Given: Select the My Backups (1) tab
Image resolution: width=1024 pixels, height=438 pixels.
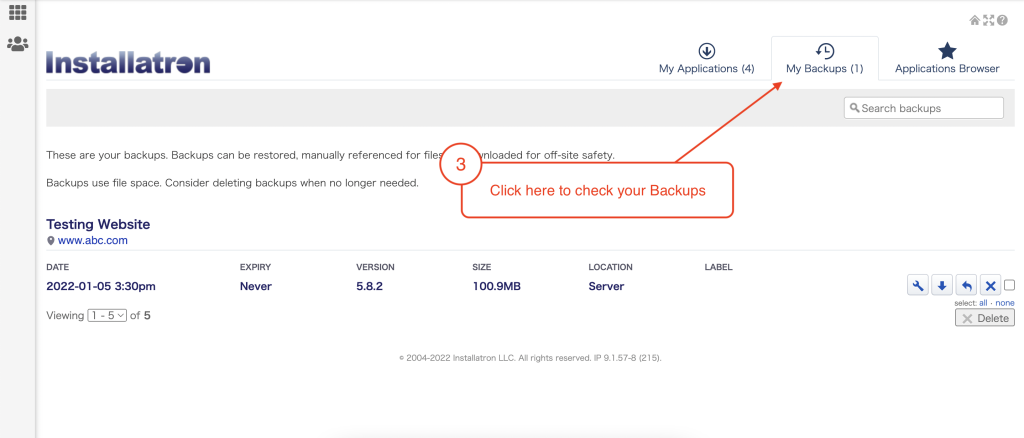Looking at the screenshot, I should pyautogui.click(x=825, y=59).
